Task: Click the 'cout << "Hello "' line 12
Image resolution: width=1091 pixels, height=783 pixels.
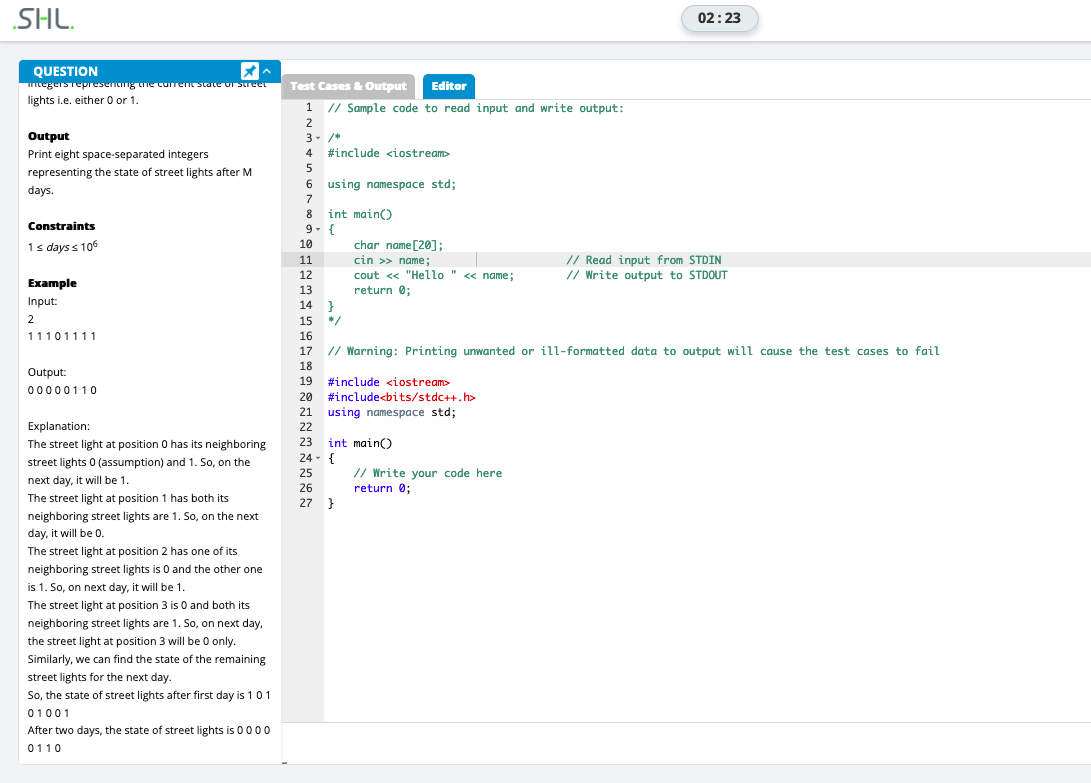Action: pos(433,276)
